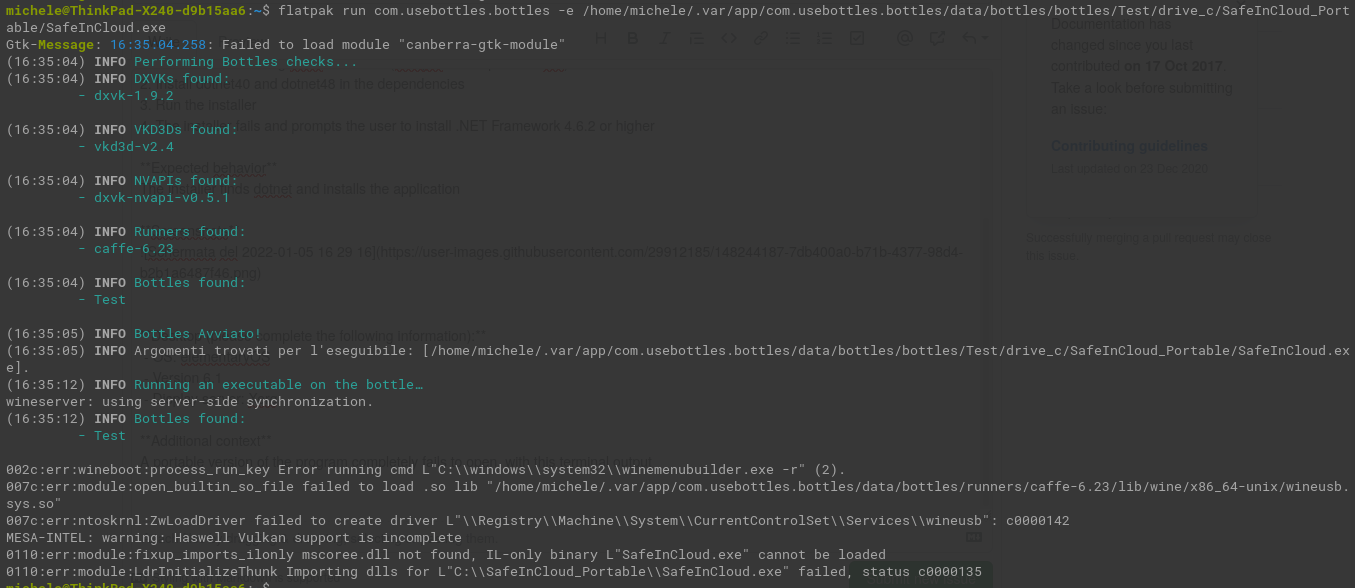1355x588 pixels.
Task: Click the 'mscoree.dll not found' error line
Action: tap(446, 555)
